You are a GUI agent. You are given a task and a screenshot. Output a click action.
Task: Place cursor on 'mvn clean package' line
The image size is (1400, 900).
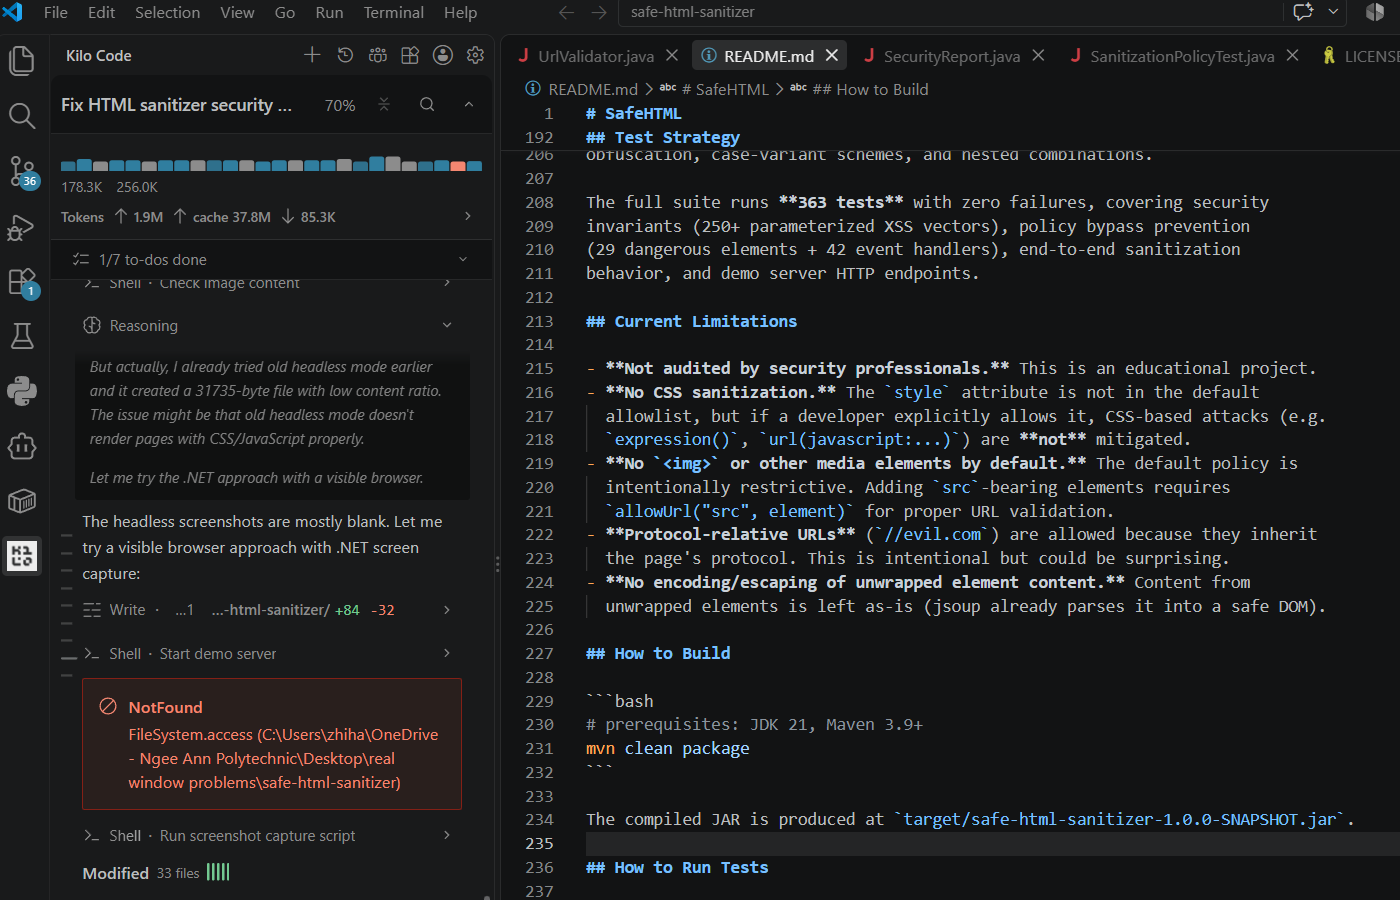coord(667,748)
